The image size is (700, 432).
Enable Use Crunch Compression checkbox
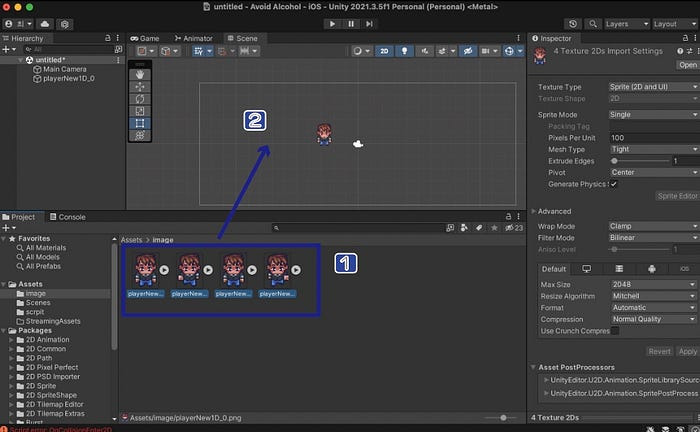tap(614, 331)
